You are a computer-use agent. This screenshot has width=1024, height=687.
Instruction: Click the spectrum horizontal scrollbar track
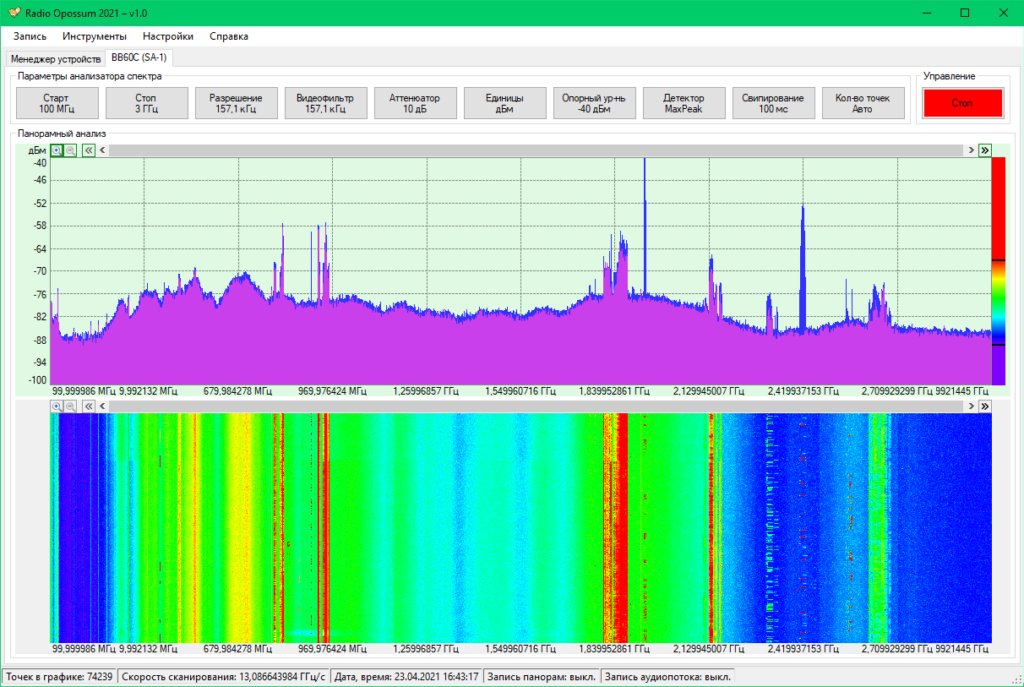pos(540,150)
